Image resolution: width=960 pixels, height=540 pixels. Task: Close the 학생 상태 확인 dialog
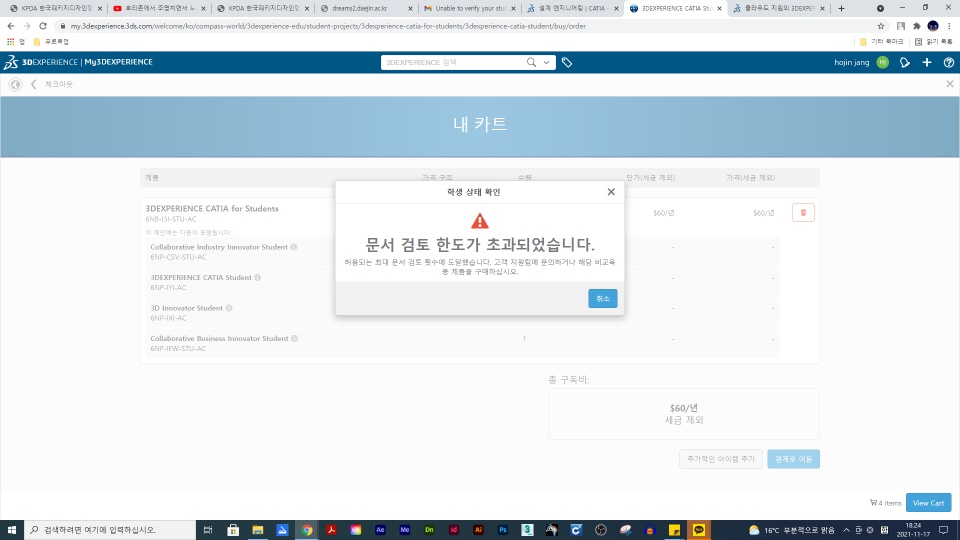click(611, 192)
